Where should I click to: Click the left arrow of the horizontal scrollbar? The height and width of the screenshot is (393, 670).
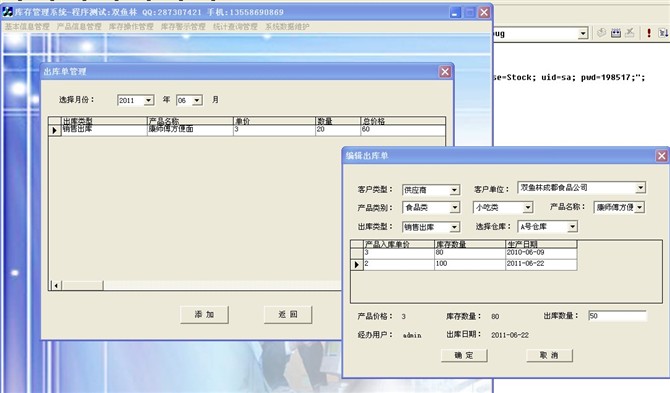pos(56,285)
